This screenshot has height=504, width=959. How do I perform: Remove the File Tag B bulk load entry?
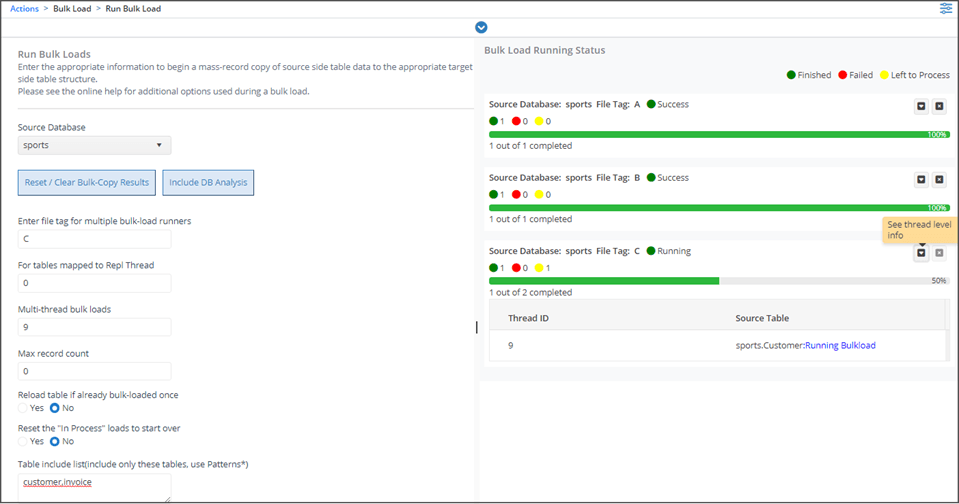coord(939,179)
